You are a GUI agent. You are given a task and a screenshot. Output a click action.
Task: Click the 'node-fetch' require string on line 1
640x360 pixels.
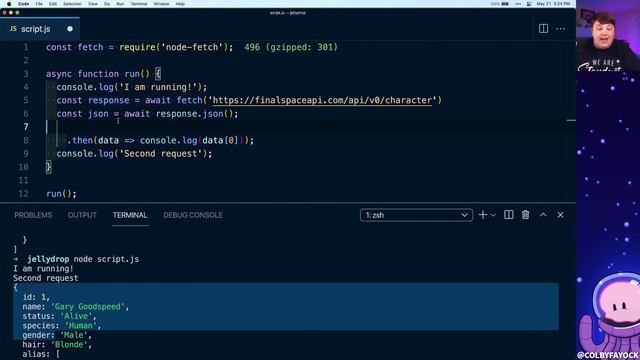point(192,47)
